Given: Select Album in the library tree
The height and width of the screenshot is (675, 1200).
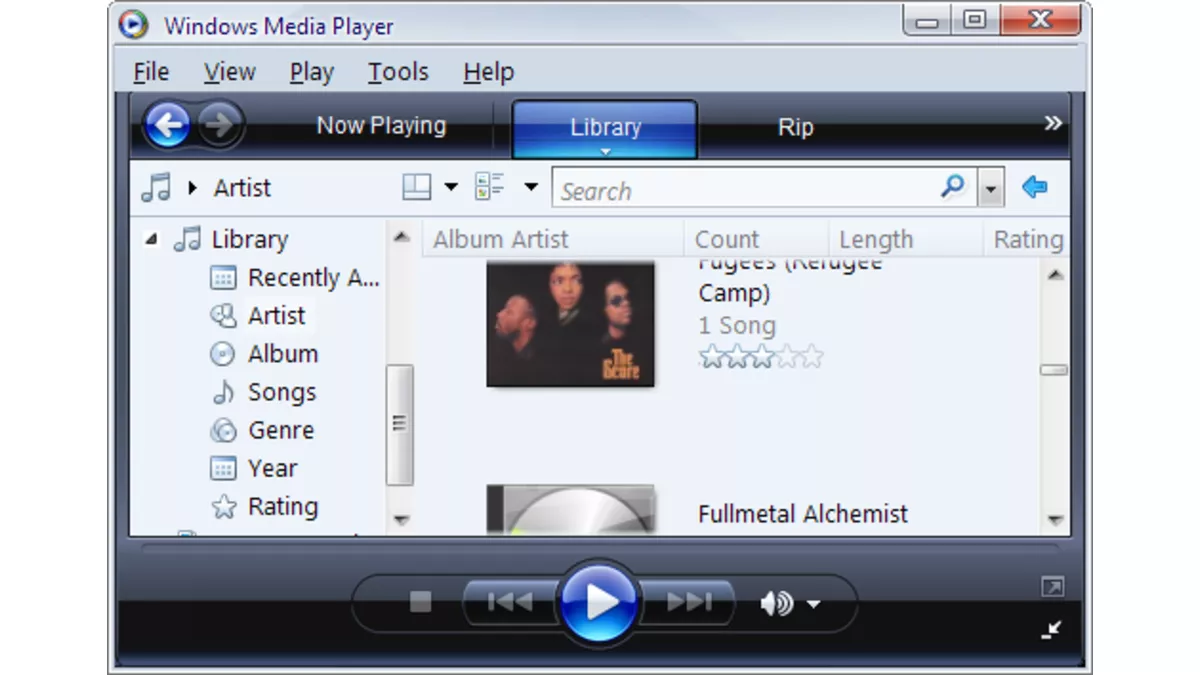Looking at the screenshot, I should pyautogui.click(x=282, y=354).
